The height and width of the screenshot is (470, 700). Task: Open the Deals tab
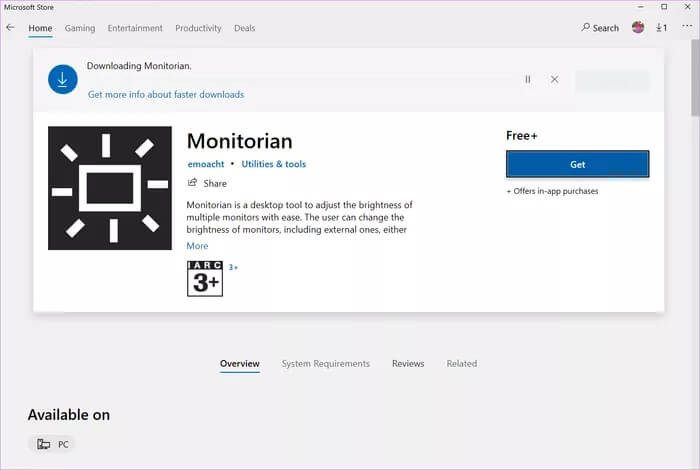245,28
